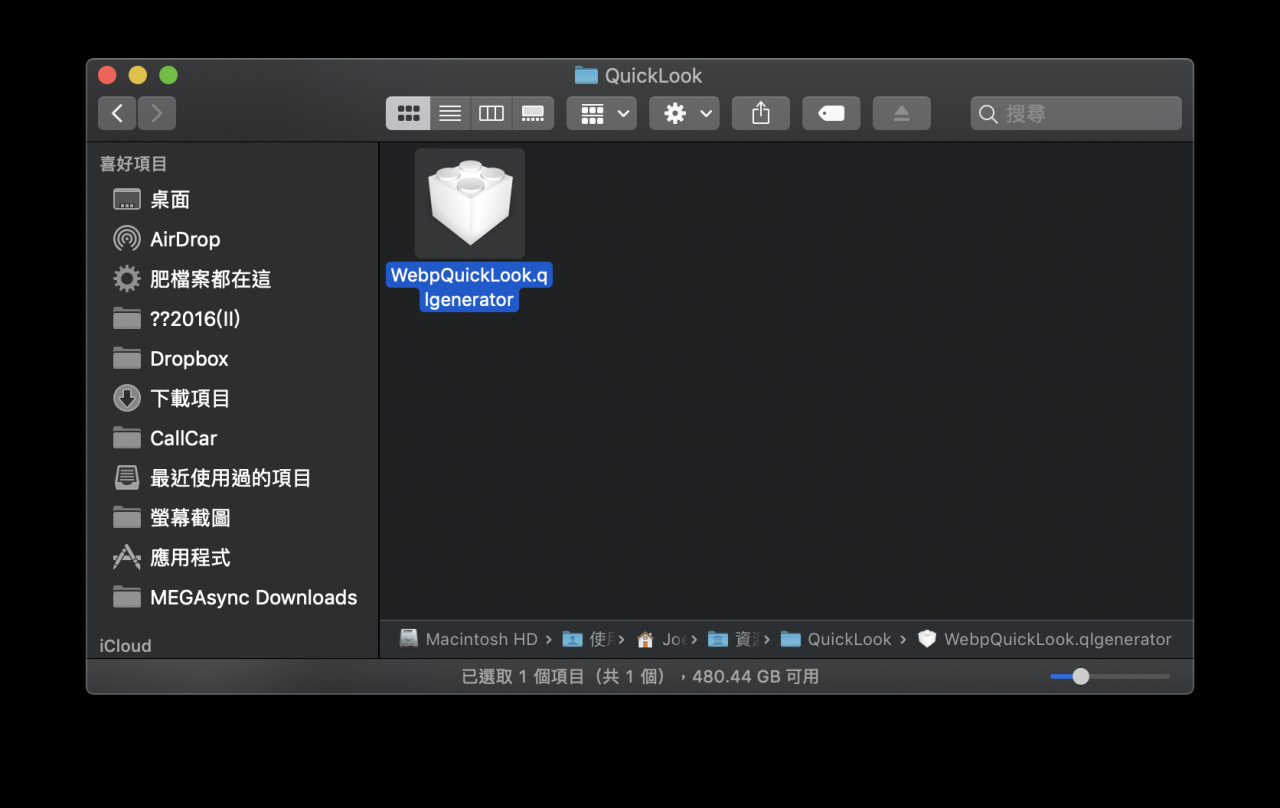Click the Edit Tags button
1280x808 pixels.
tap(831, 113)
